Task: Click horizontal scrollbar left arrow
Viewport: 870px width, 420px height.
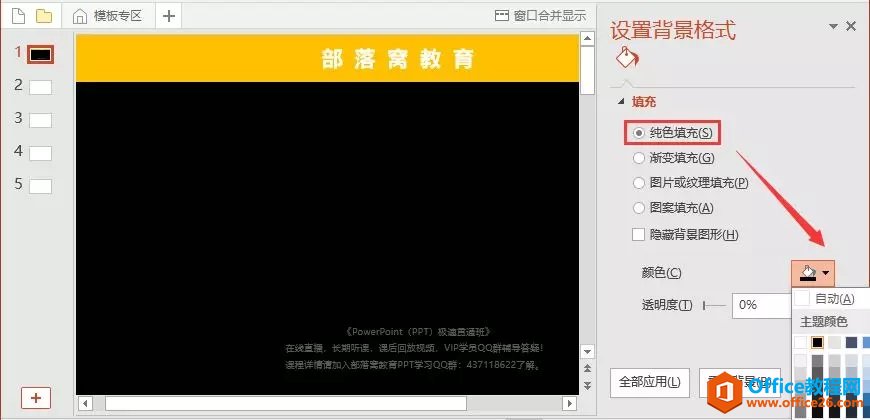Action: (85, 403)
